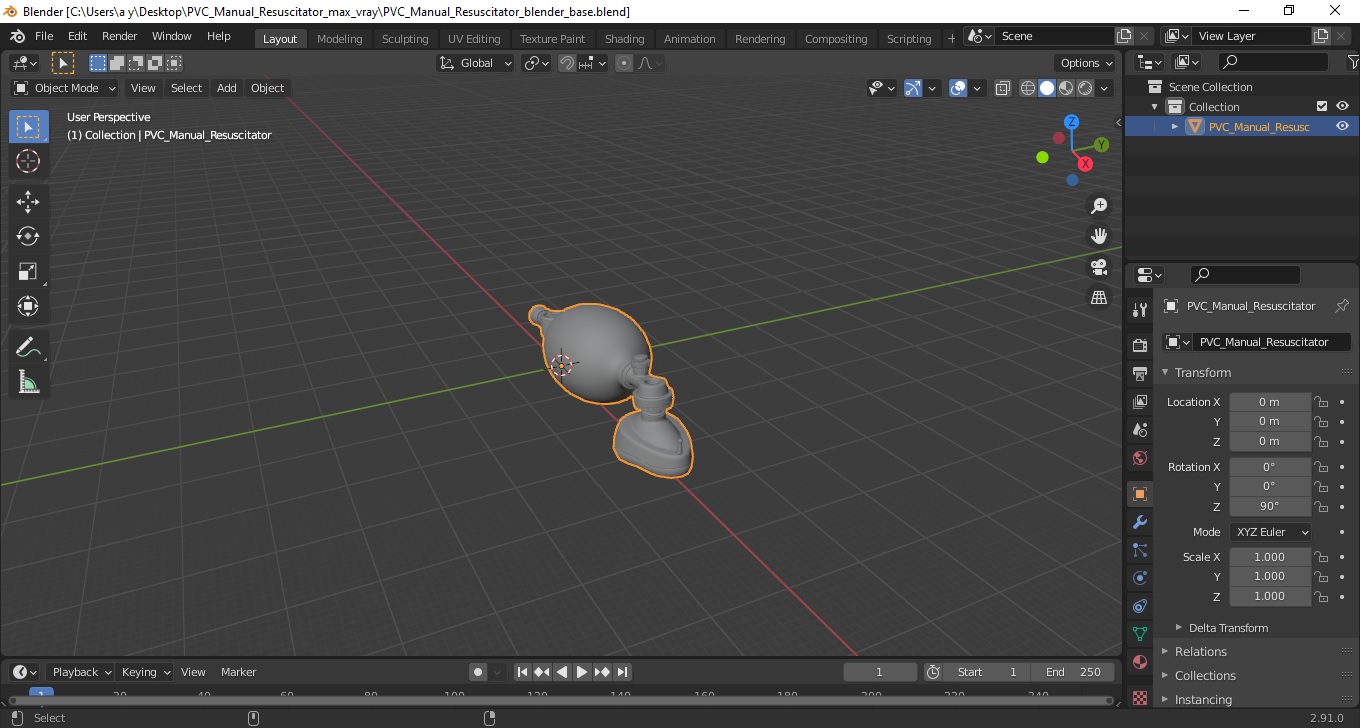Pin the properties editor context
This screenshot has height=728, width=1360.
point(1342,306)
